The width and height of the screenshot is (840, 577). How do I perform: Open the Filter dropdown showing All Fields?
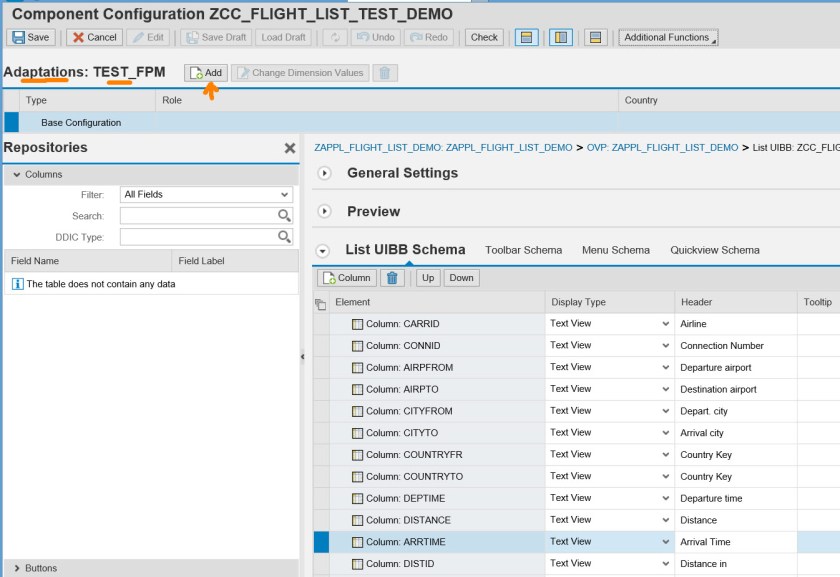pyautogui.click(x=206, y=194)
